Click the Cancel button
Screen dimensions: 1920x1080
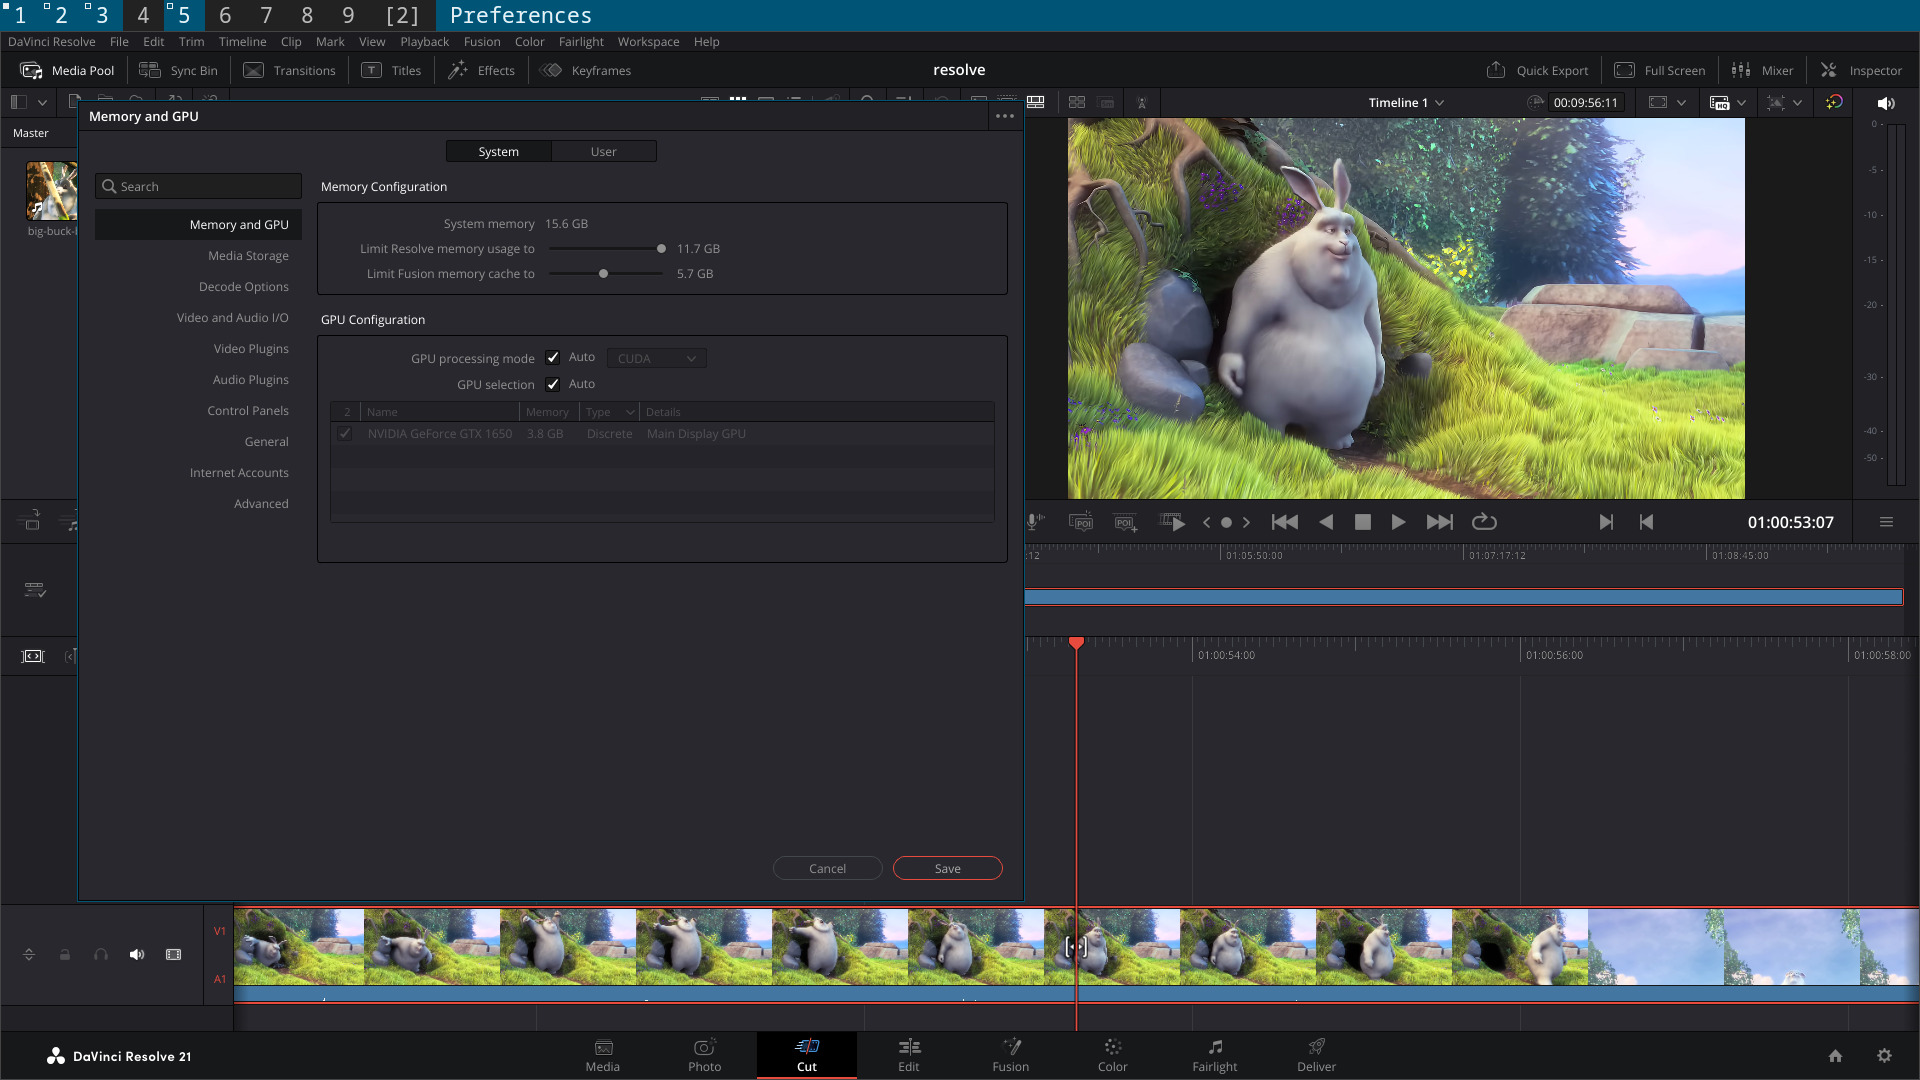coord(827,868)
